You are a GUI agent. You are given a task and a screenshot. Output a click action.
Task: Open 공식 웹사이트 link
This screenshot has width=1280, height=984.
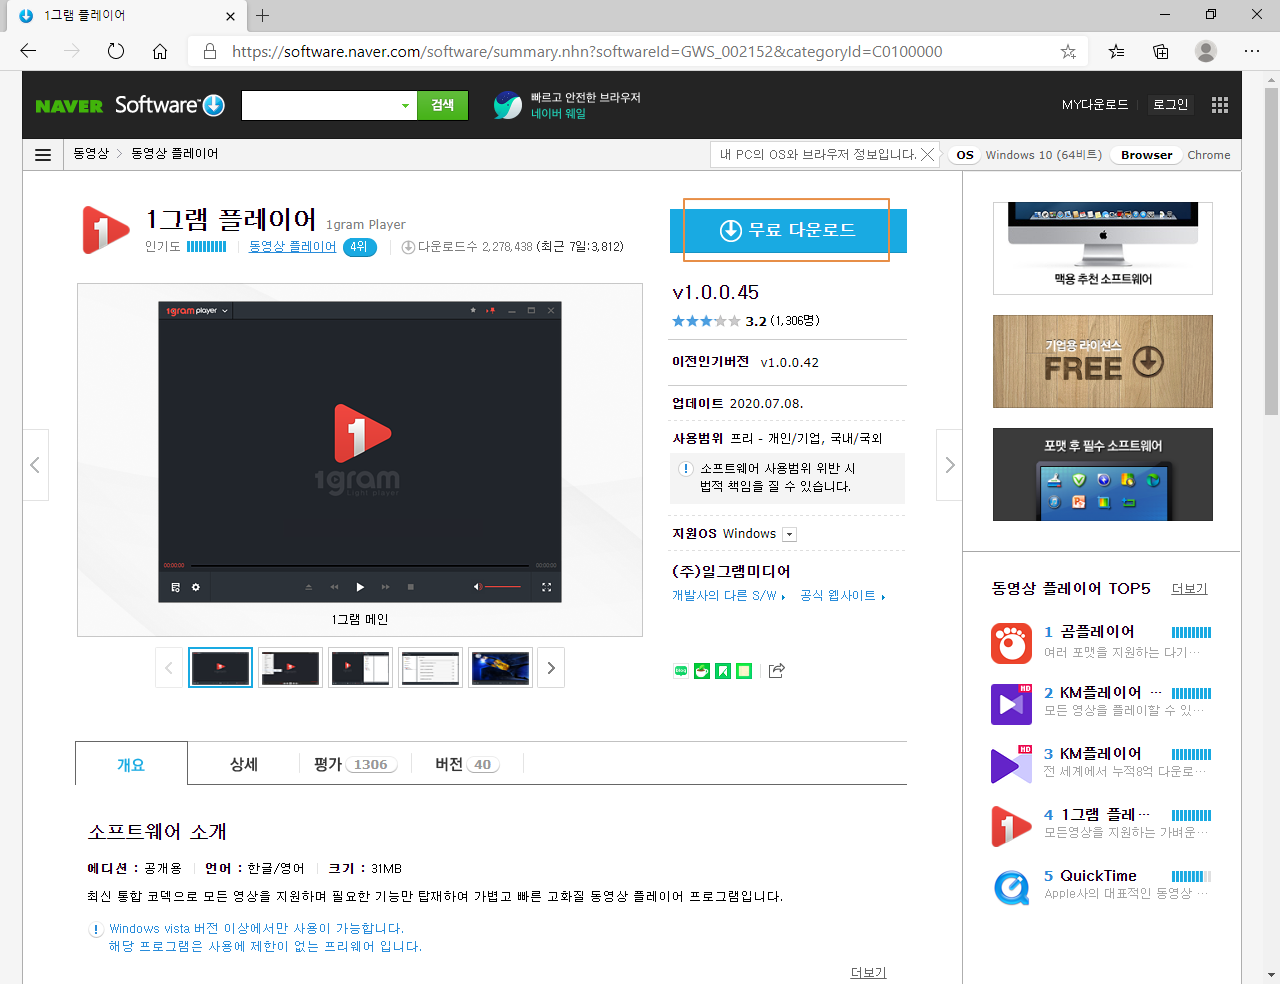click(842, 596)
